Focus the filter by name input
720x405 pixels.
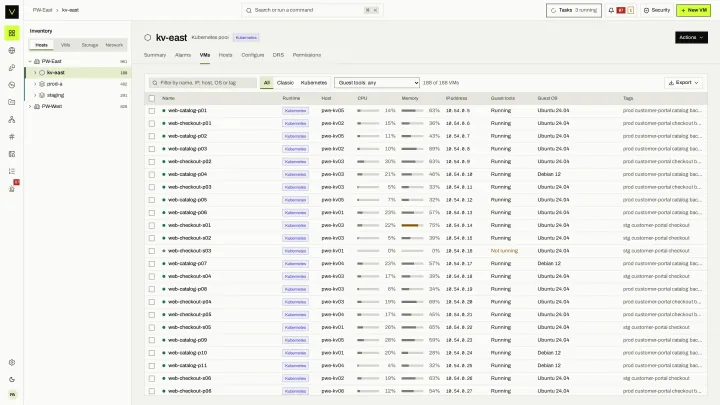tap(202, 83)
